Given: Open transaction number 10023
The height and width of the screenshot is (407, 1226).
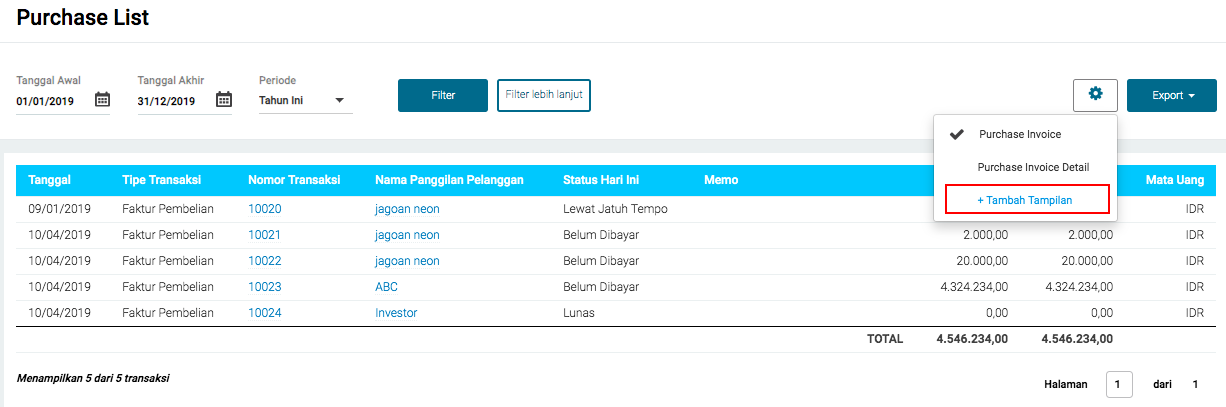Looking at the screenshot, I should [265, 287].
